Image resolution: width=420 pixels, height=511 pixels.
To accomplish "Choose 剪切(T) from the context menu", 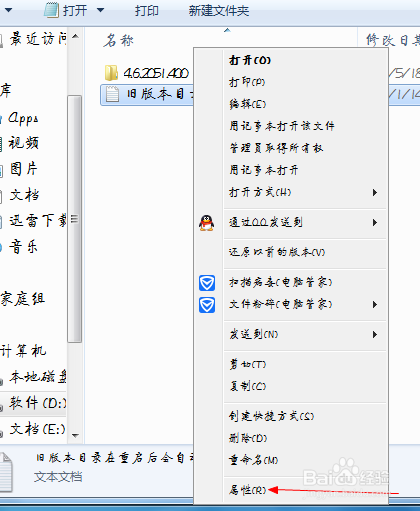I will [248, 364].
